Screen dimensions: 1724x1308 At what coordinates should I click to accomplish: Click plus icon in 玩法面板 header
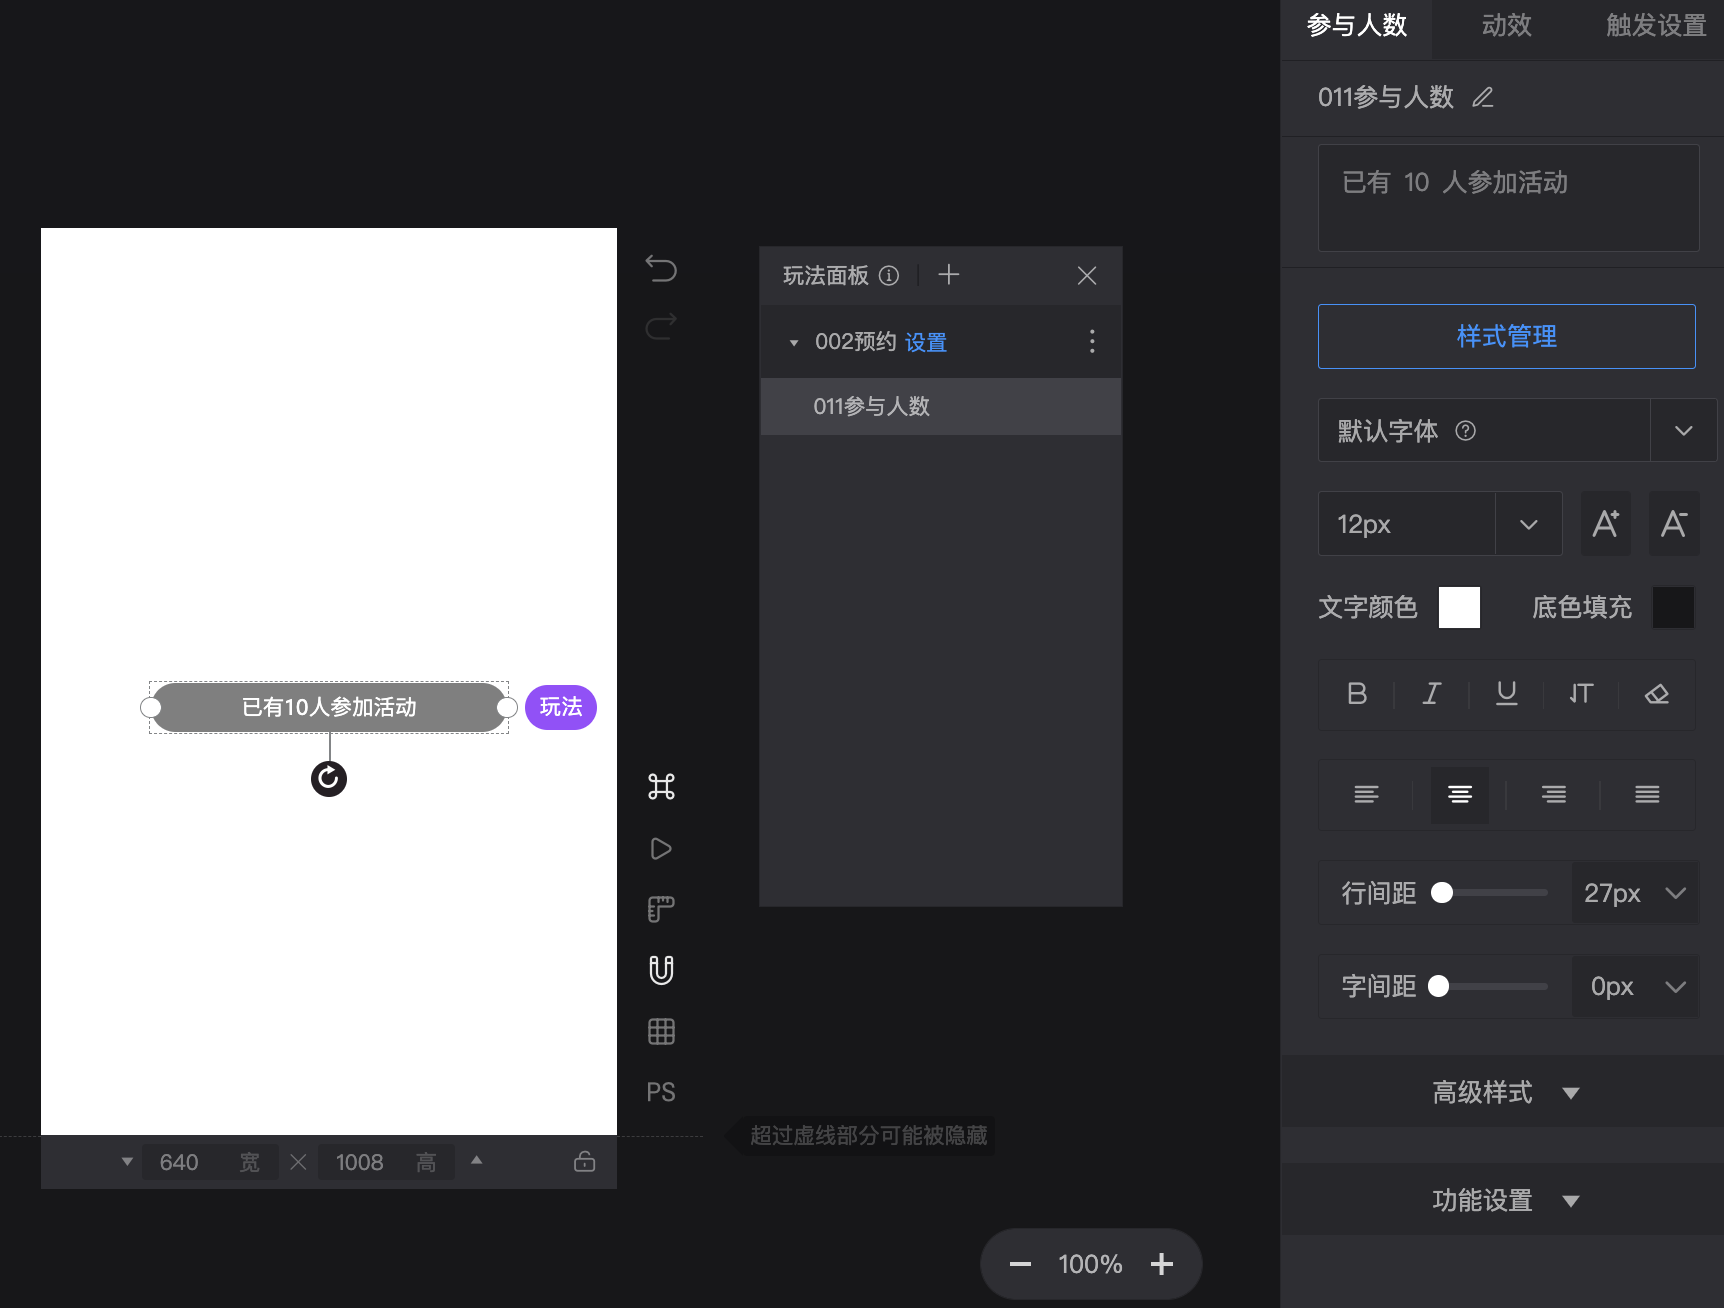949,274
